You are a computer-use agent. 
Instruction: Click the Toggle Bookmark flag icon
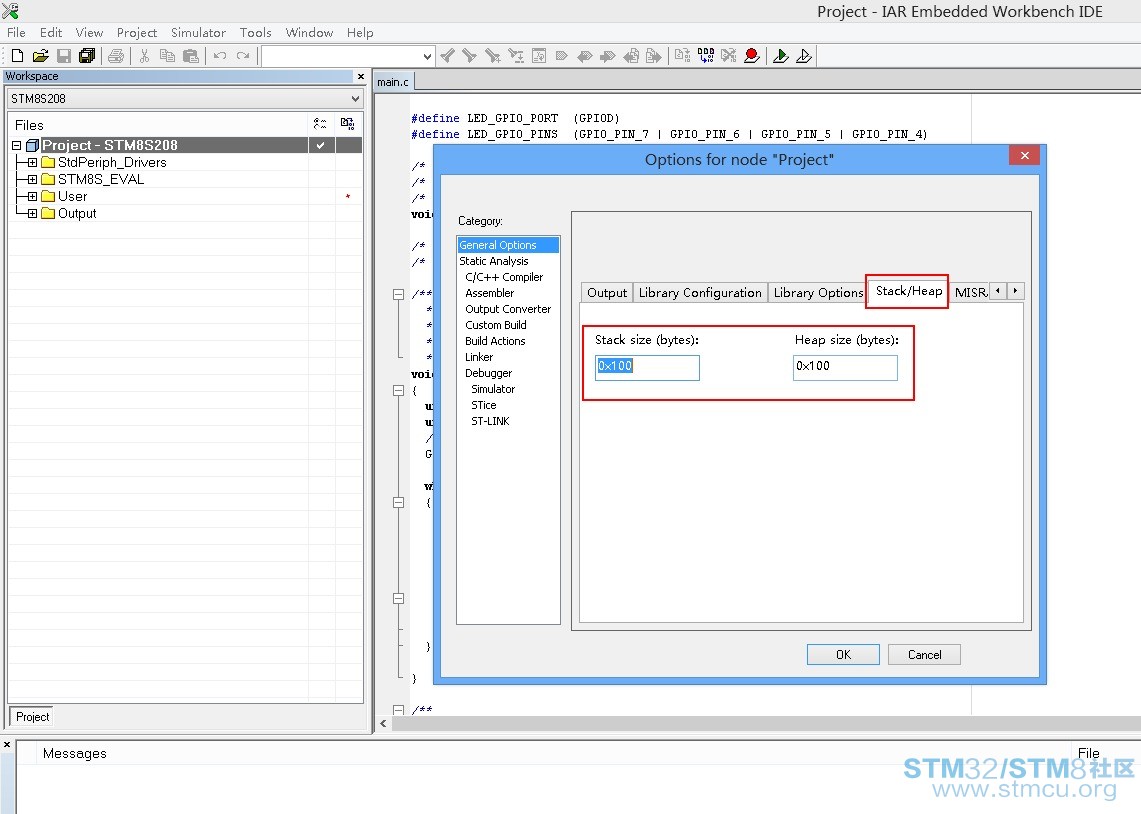point(562,56)
